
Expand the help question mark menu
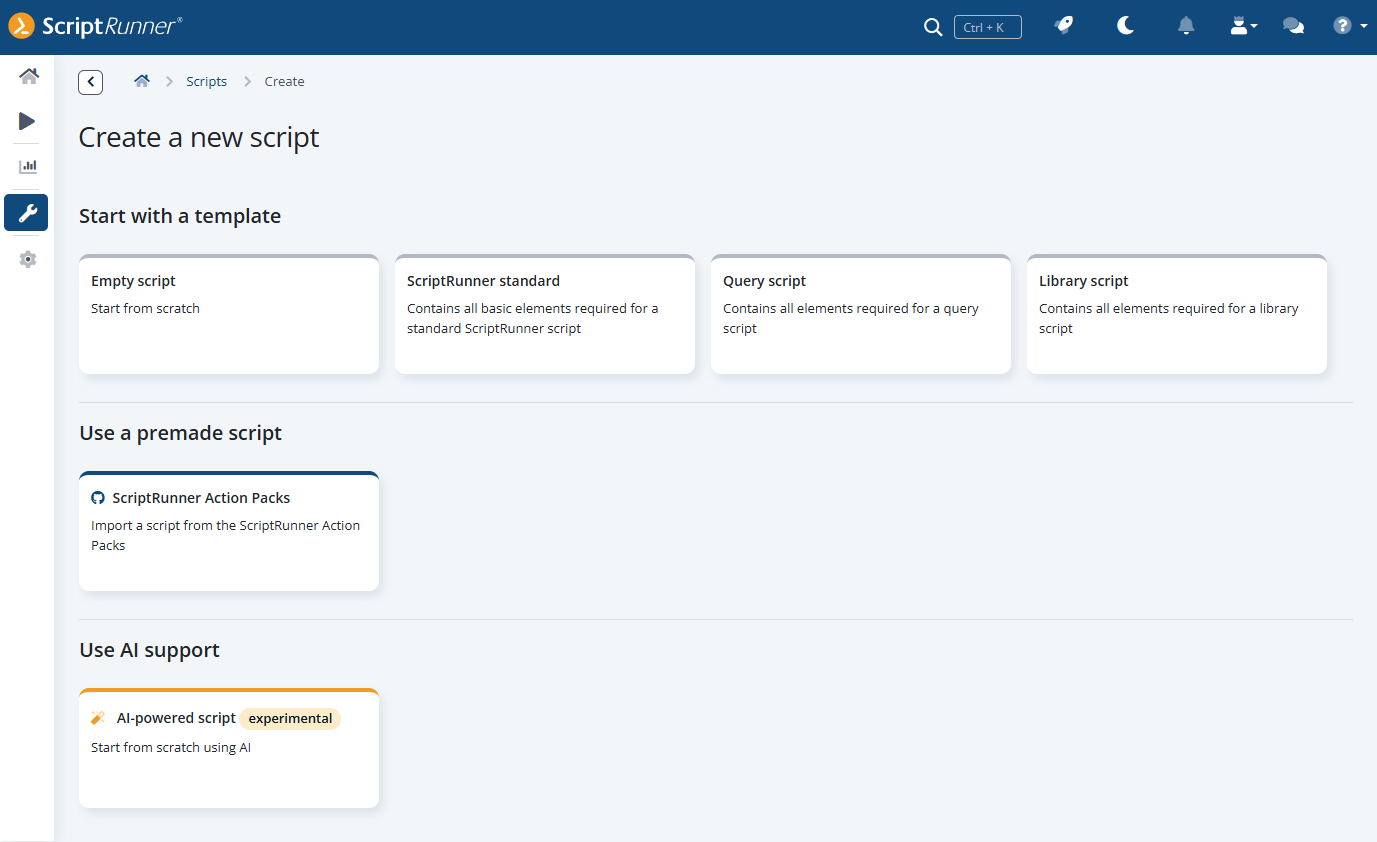(1349, 26)
